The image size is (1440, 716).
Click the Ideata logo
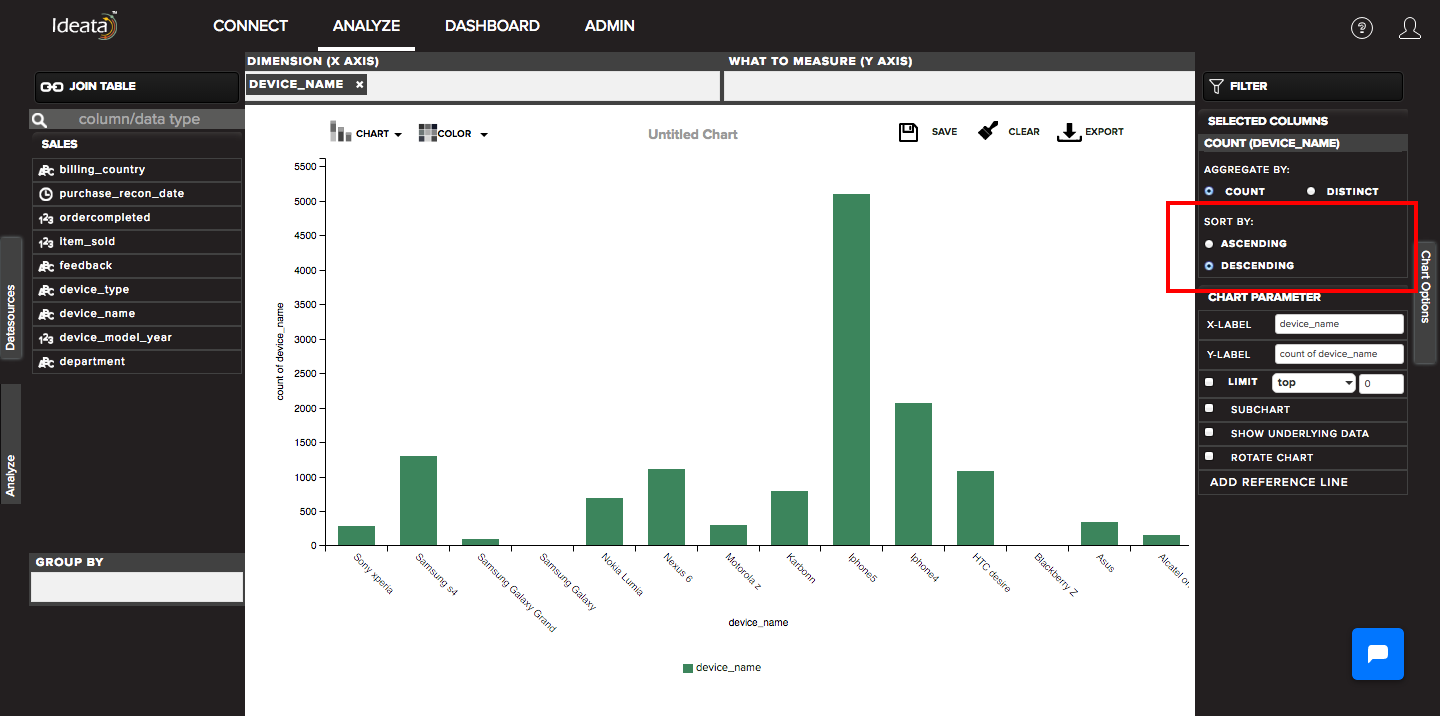[86, 26]
